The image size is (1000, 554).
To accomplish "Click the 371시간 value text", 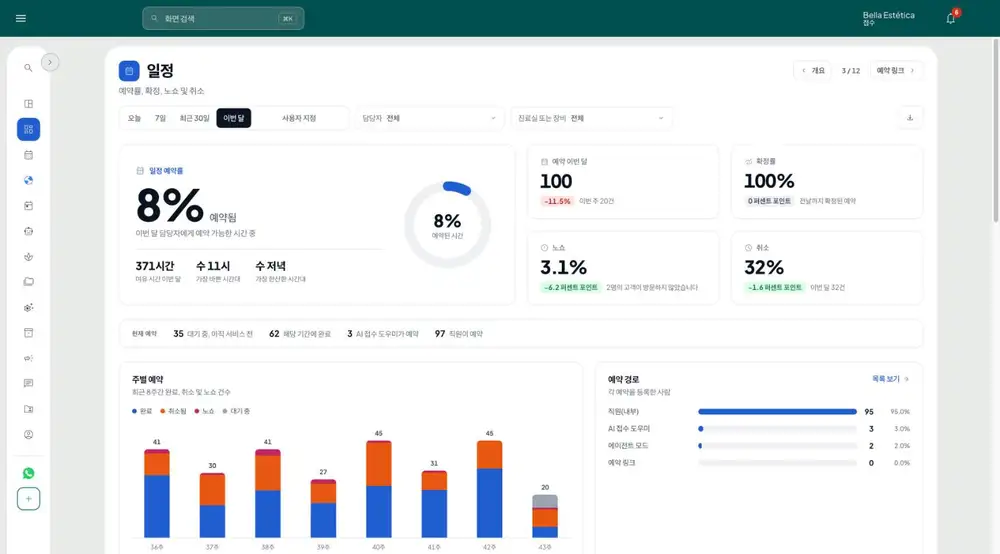I will coord(154,266).
